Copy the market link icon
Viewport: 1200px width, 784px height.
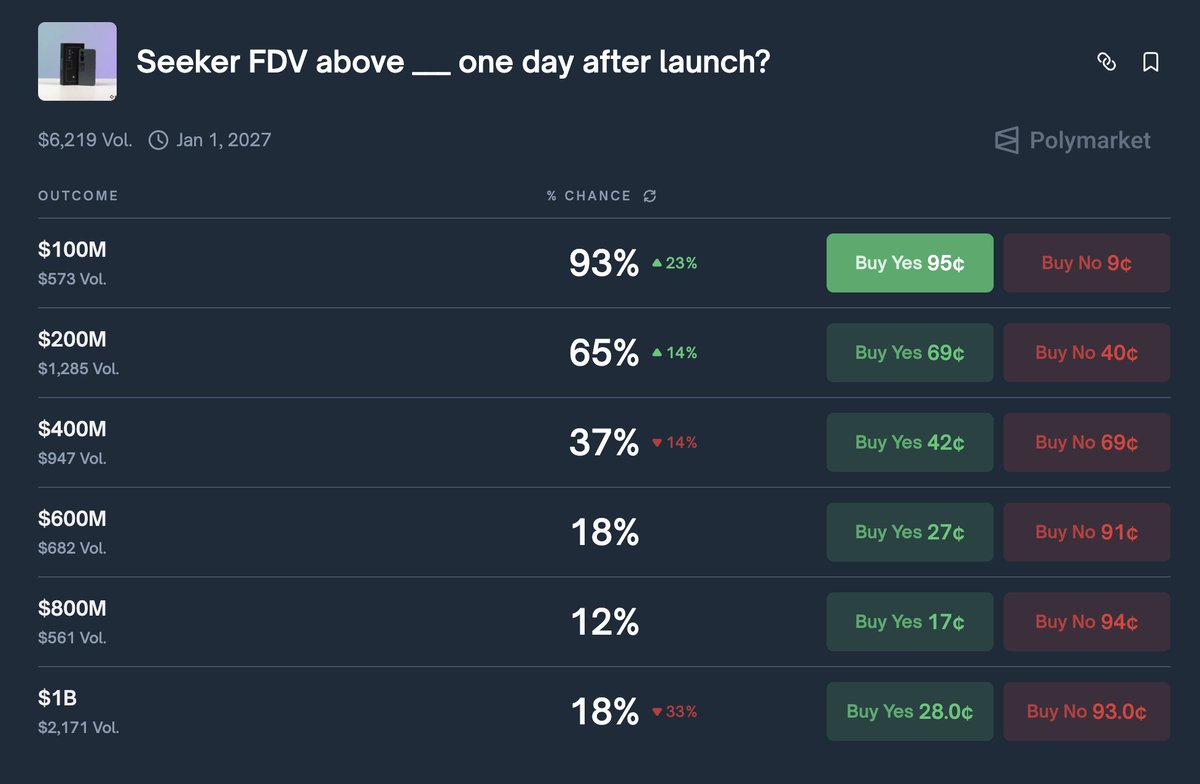[1106, 62]
